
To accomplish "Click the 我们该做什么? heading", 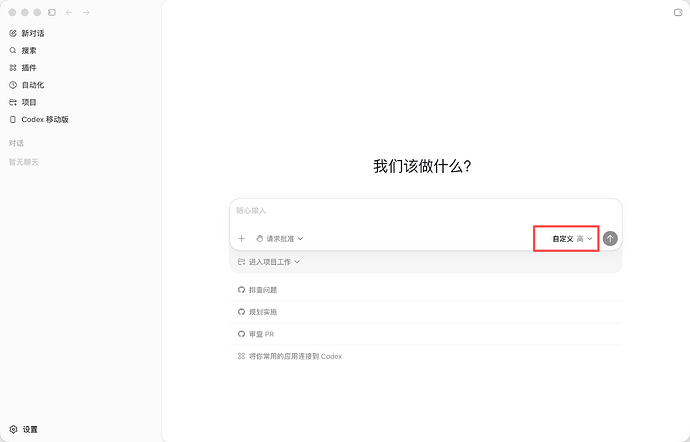I will (x=422, y=166).
